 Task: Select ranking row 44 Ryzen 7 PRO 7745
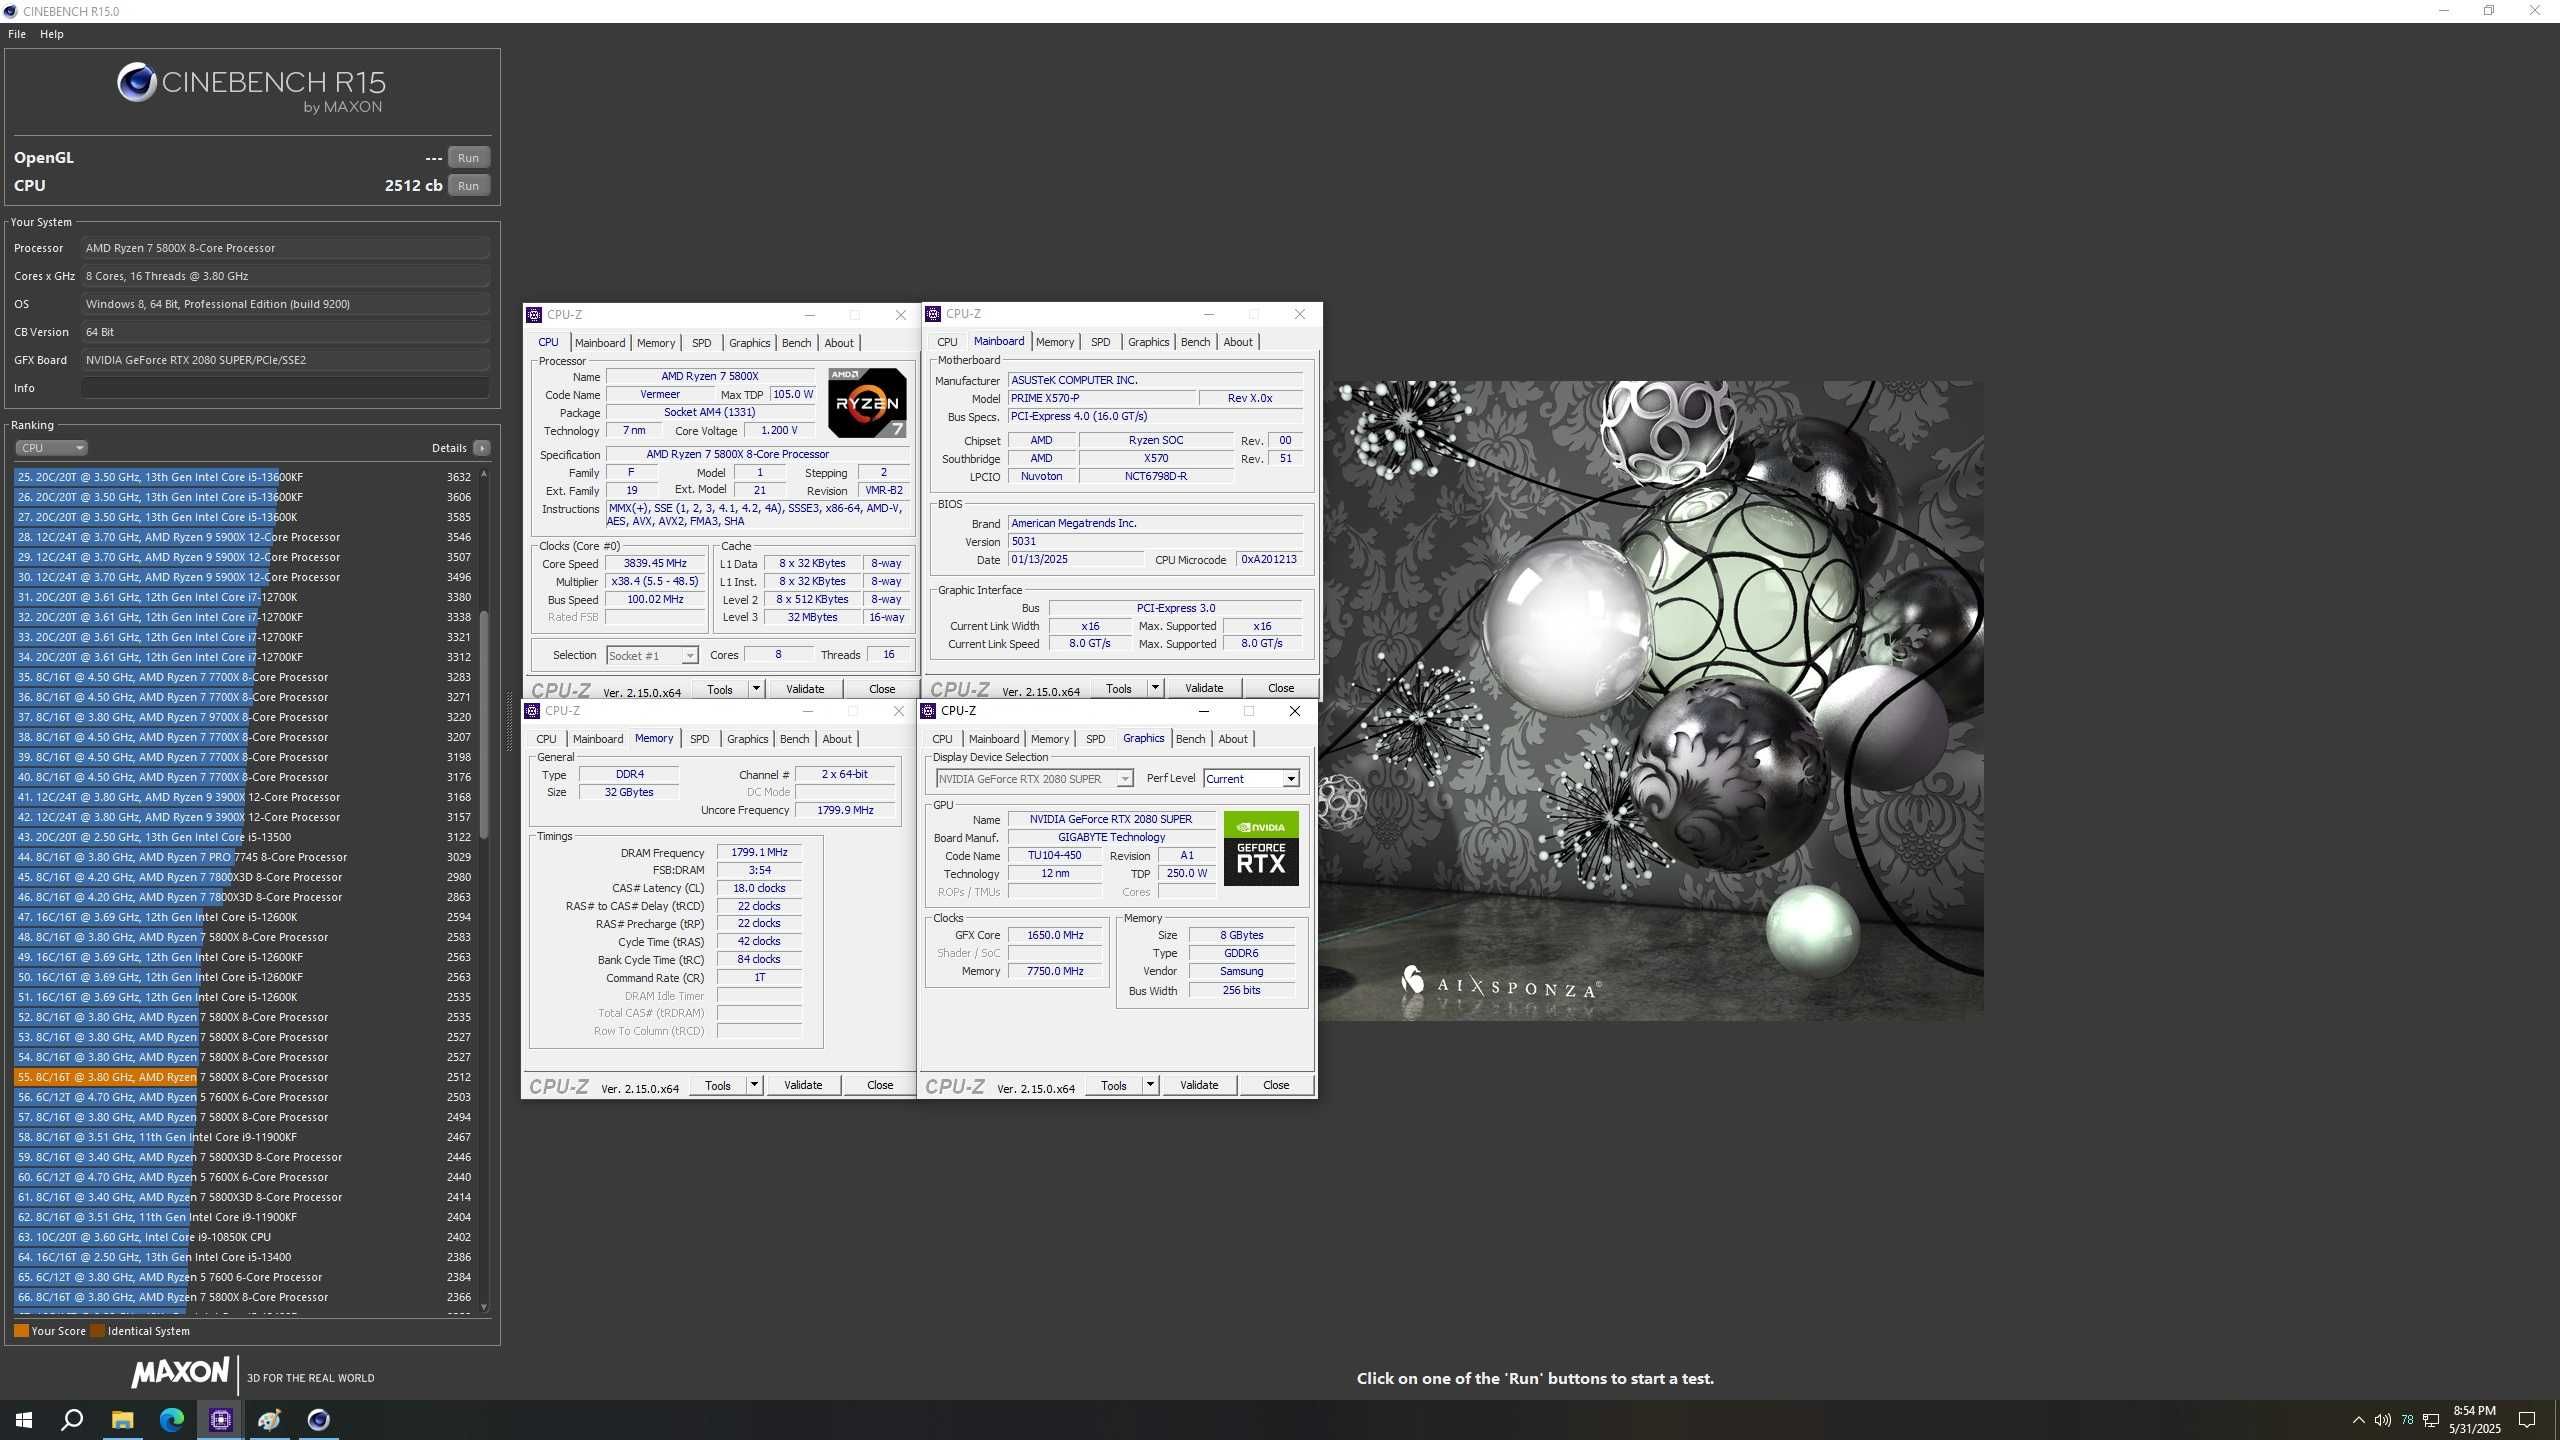243,857
